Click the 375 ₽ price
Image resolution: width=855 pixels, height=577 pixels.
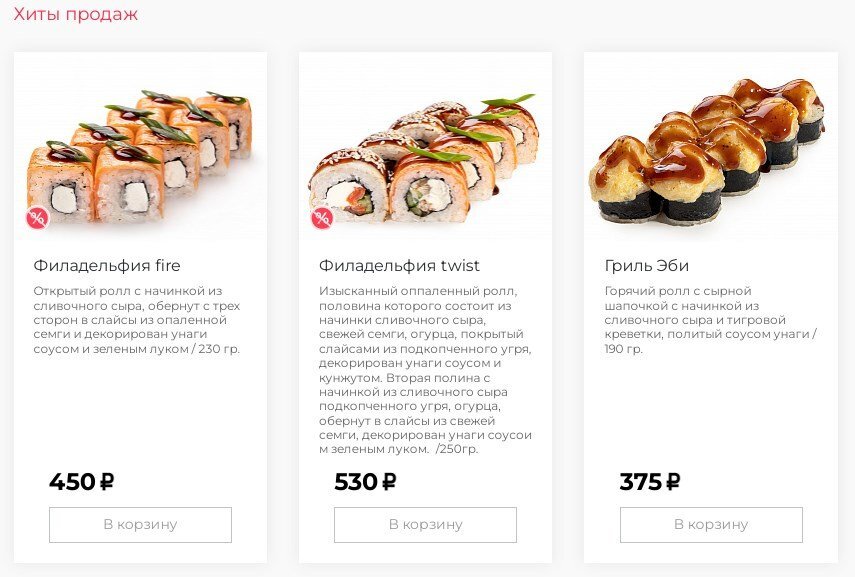pyautogui.click(x=650, y=482)
